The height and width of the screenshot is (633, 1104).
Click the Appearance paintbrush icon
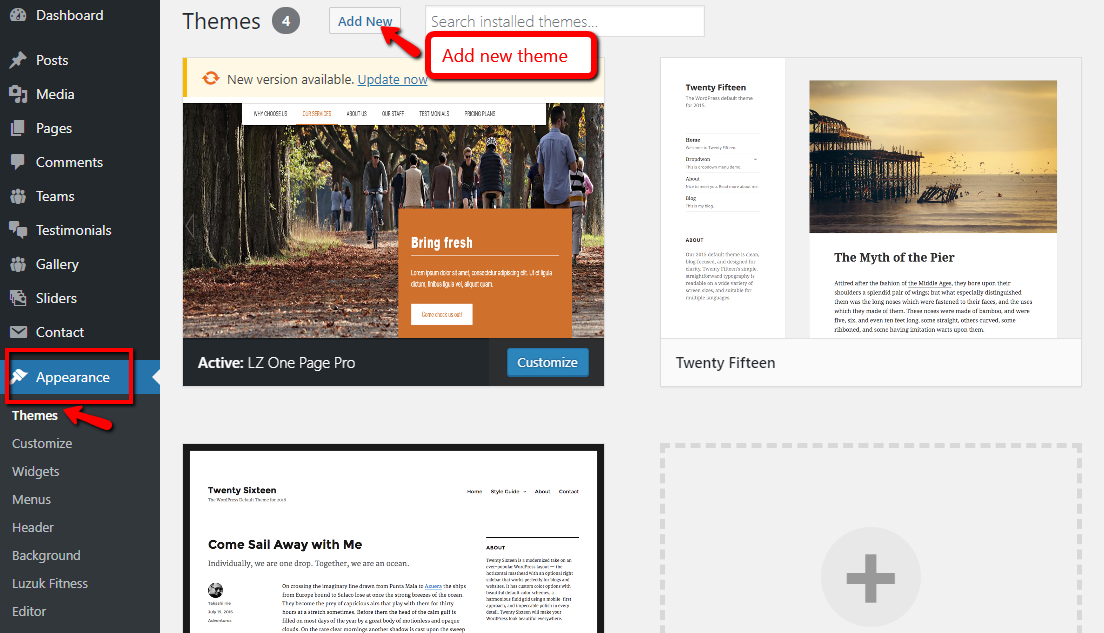pos(19,377)
